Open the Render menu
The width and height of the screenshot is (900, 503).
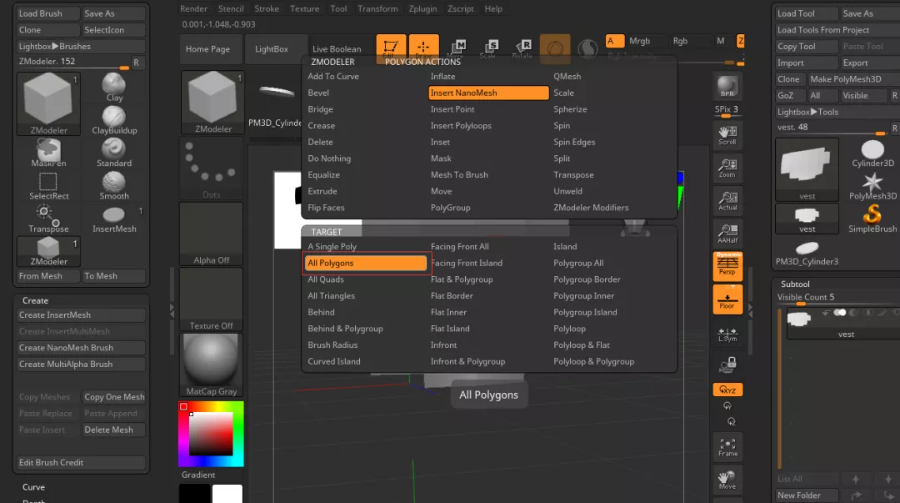(x=193, y=9)
